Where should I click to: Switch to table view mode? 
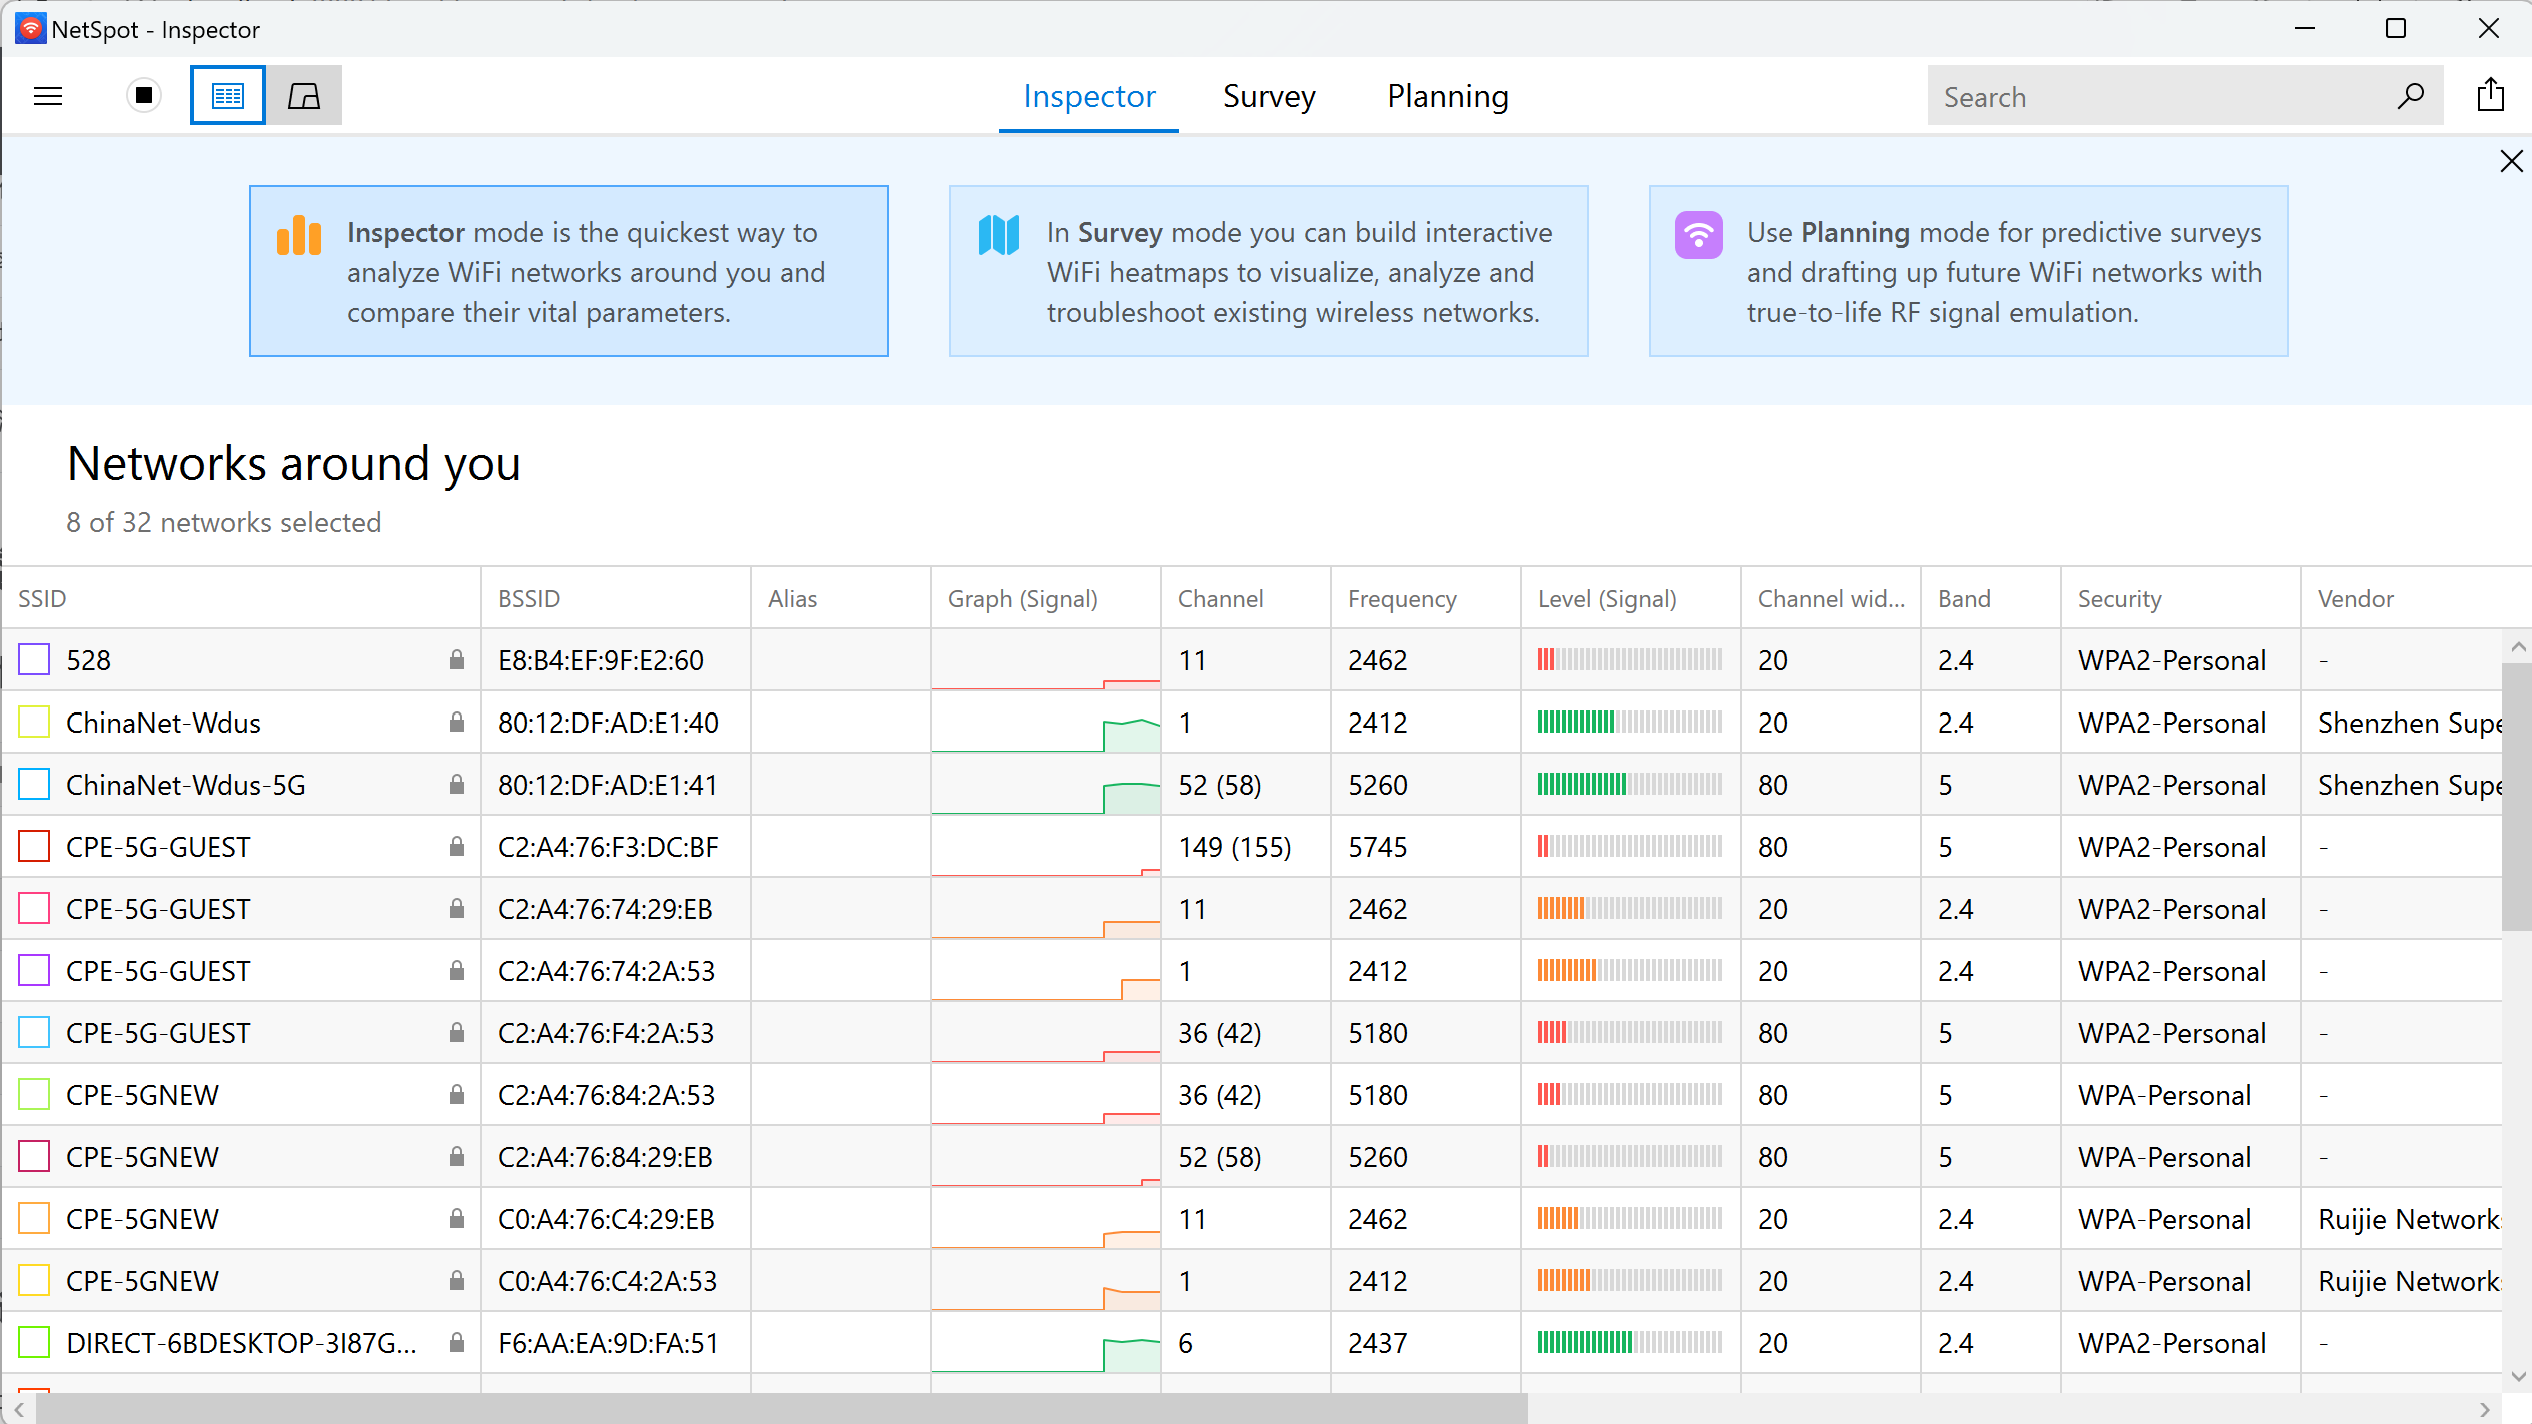[x=228, y=96]
